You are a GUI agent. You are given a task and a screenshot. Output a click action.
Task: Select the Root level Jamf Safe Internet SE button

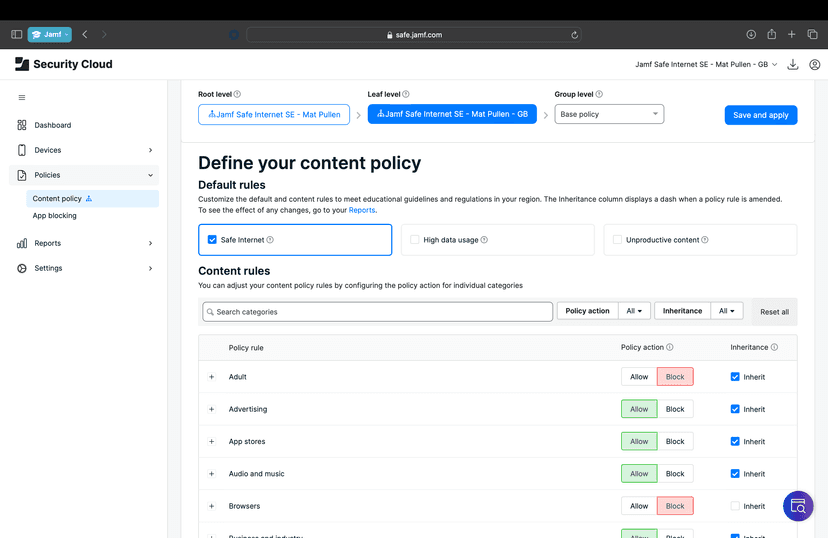point(274,114)
